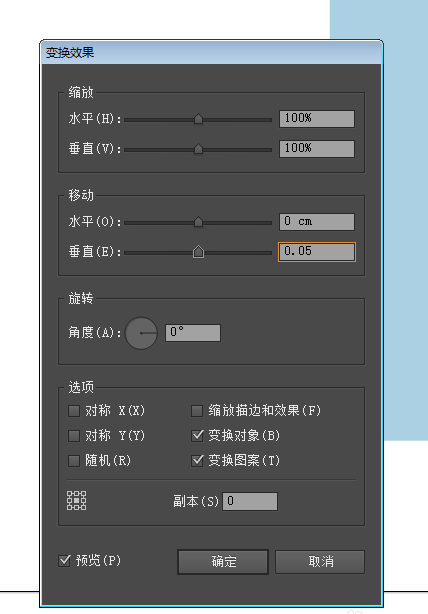Viewport: 428px width, 614px height.
Task: Click the move 垂直(E) slider handle
Action: [x=199, y=251]
